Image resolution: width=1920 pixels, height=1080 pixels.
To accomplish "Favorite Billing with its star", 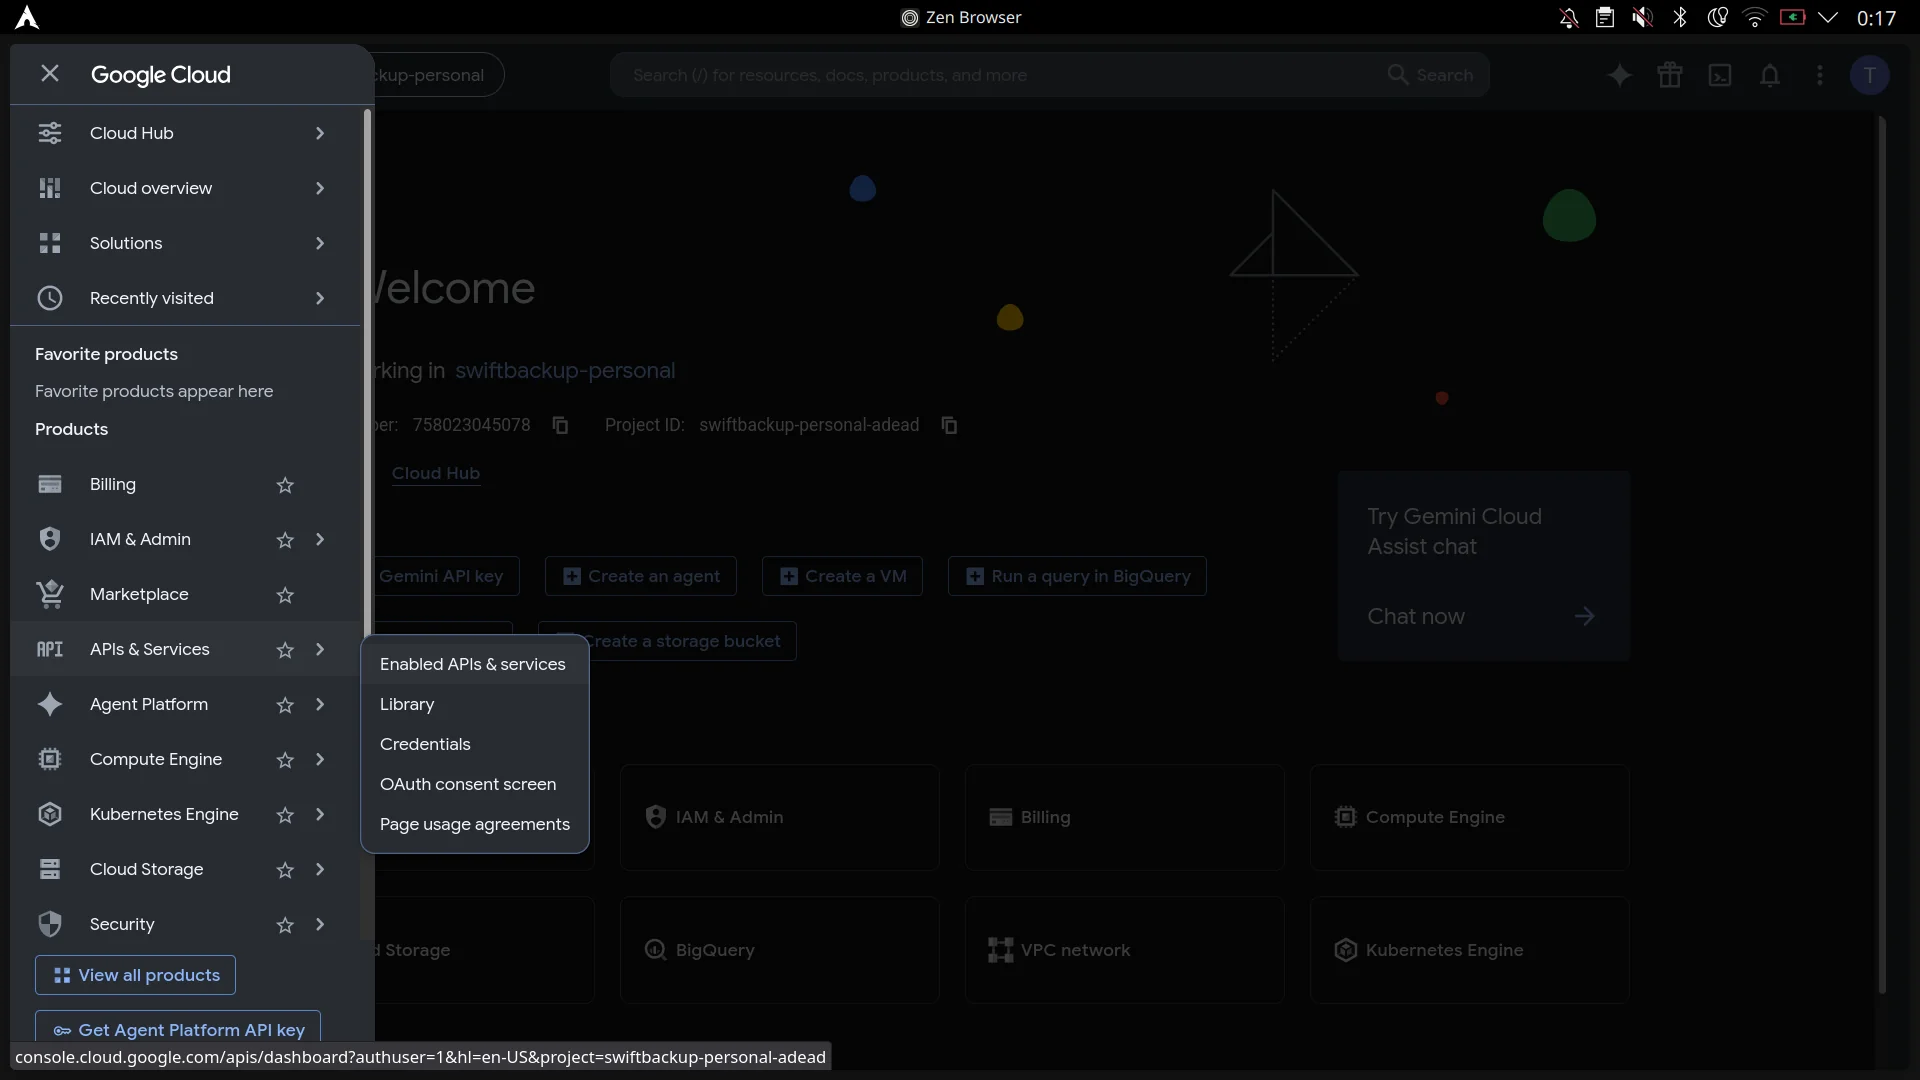I will click(285, 485).
